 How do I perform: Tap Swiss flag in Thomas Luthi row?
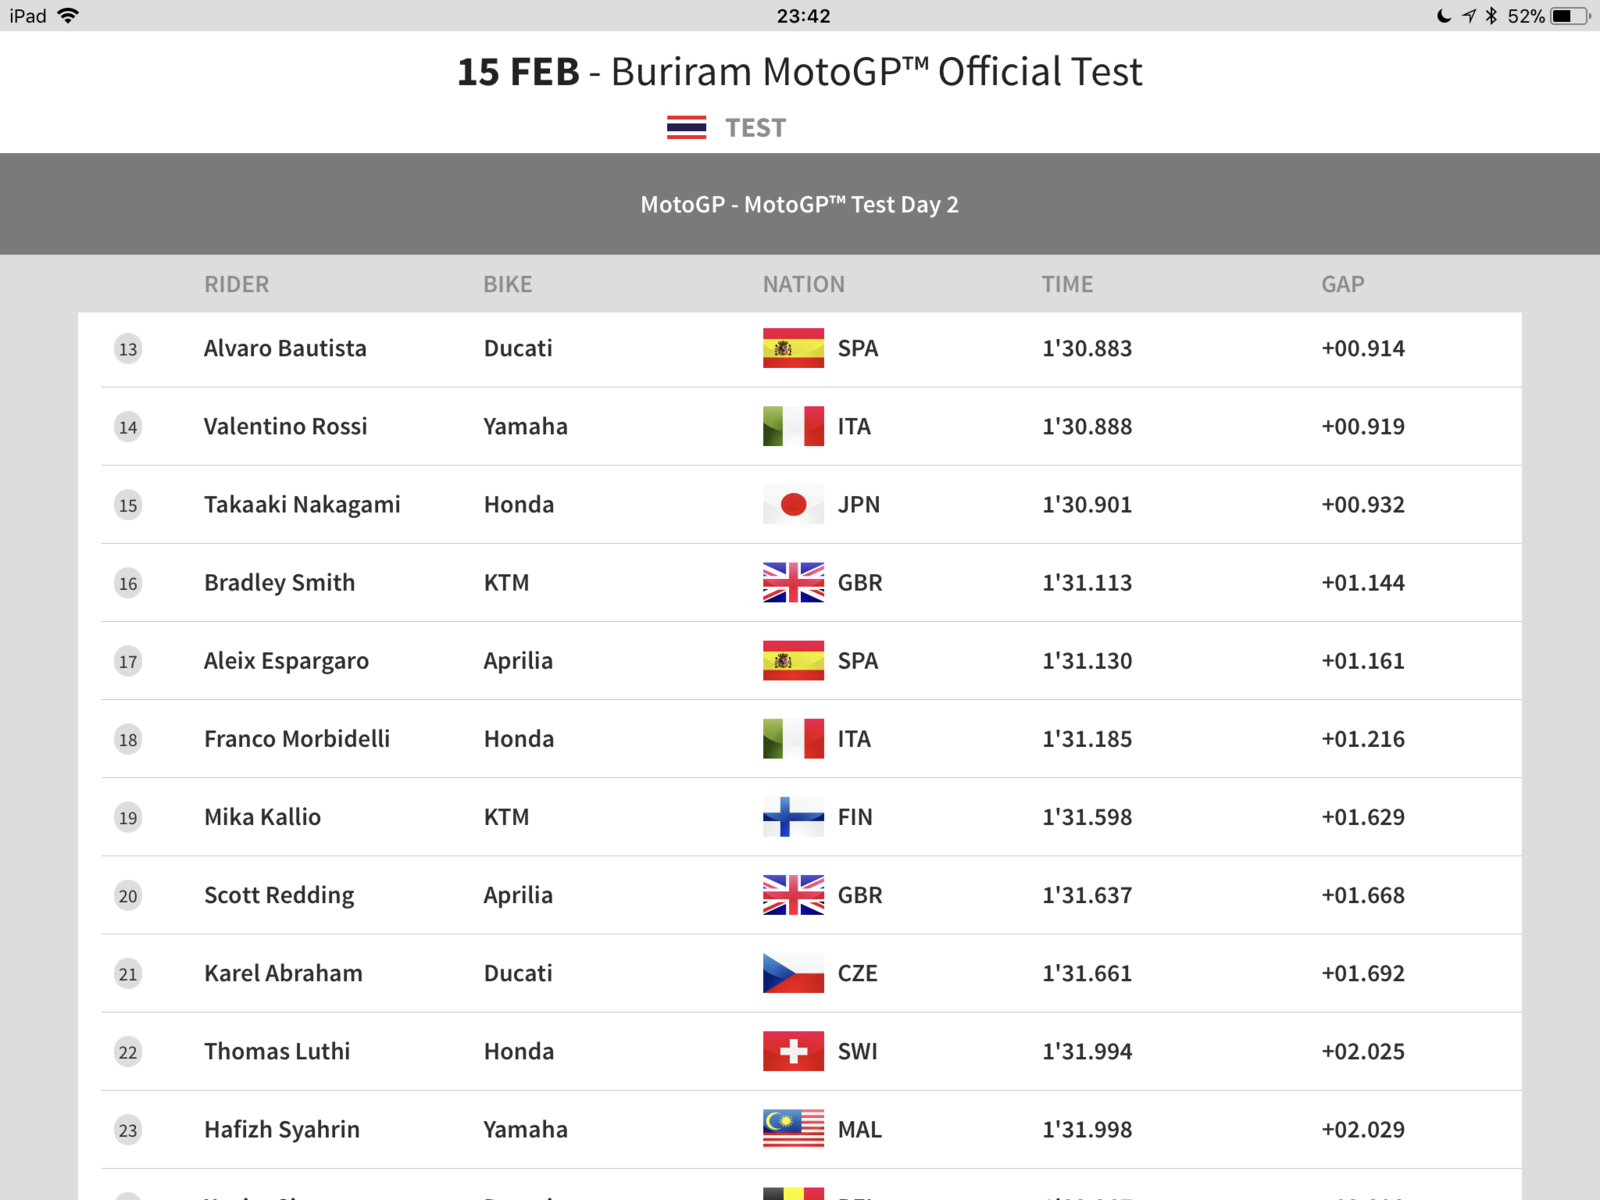click(793, 1051)
